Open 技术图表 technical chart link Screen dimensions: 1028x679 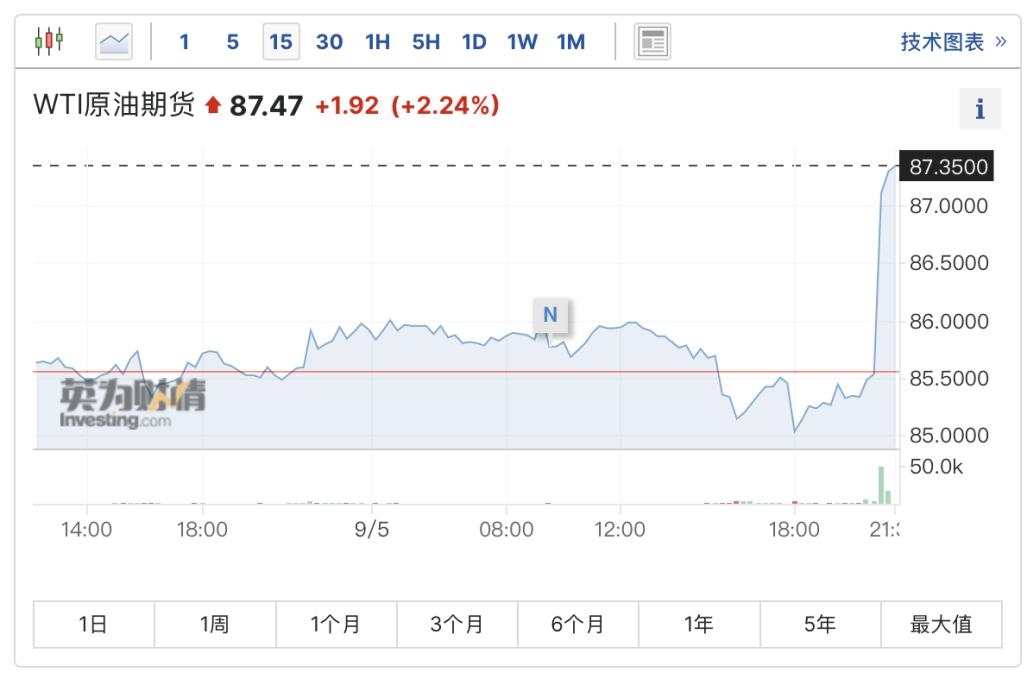click(x=953, y=42)
